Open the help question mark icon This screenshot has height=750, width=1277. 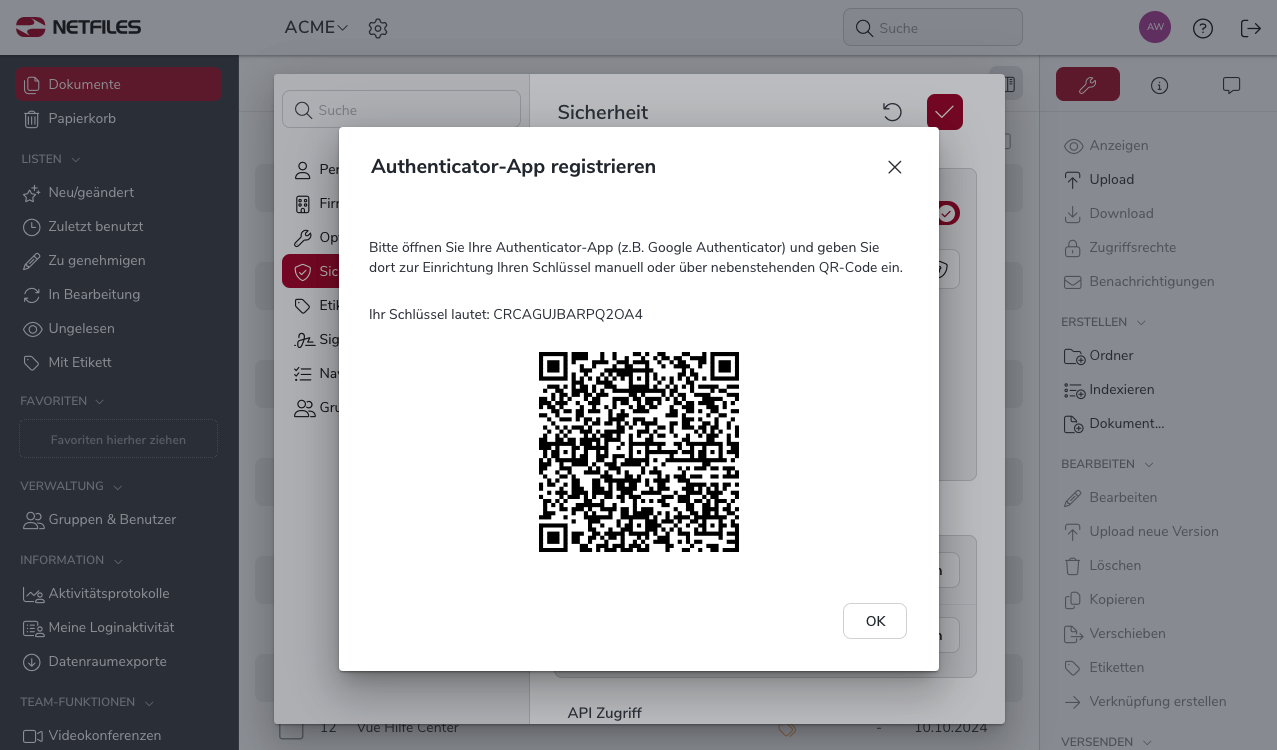[x=1202, y=28]
